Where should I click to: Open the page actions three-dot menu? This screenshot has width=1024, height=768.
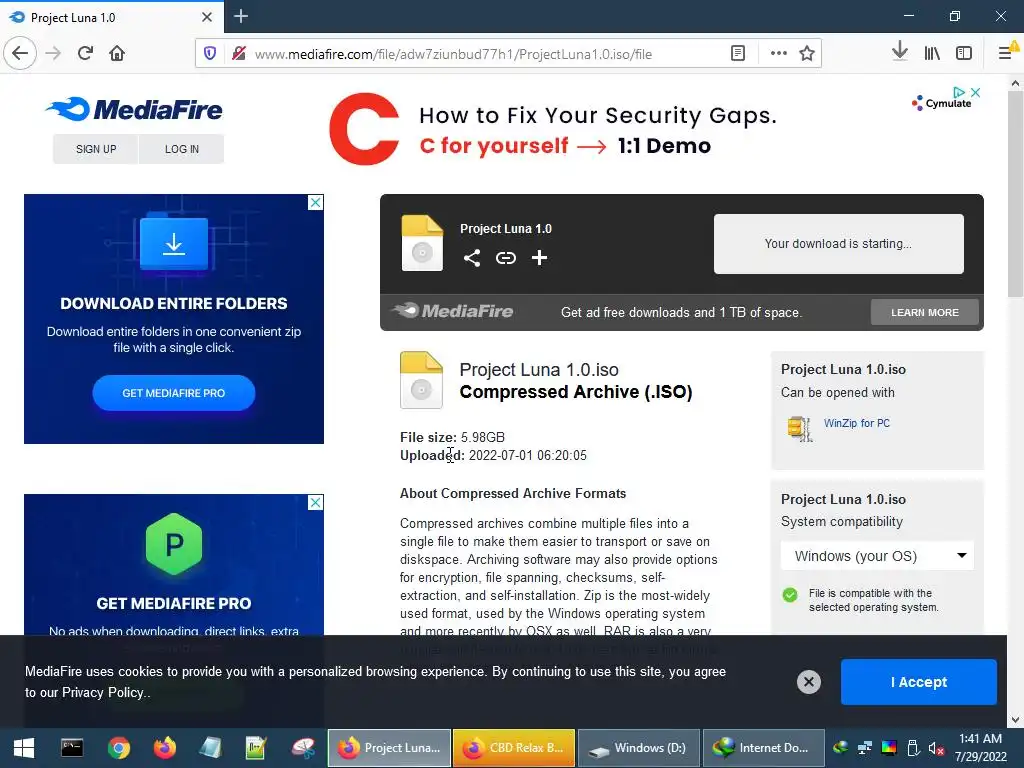point(778,54)
